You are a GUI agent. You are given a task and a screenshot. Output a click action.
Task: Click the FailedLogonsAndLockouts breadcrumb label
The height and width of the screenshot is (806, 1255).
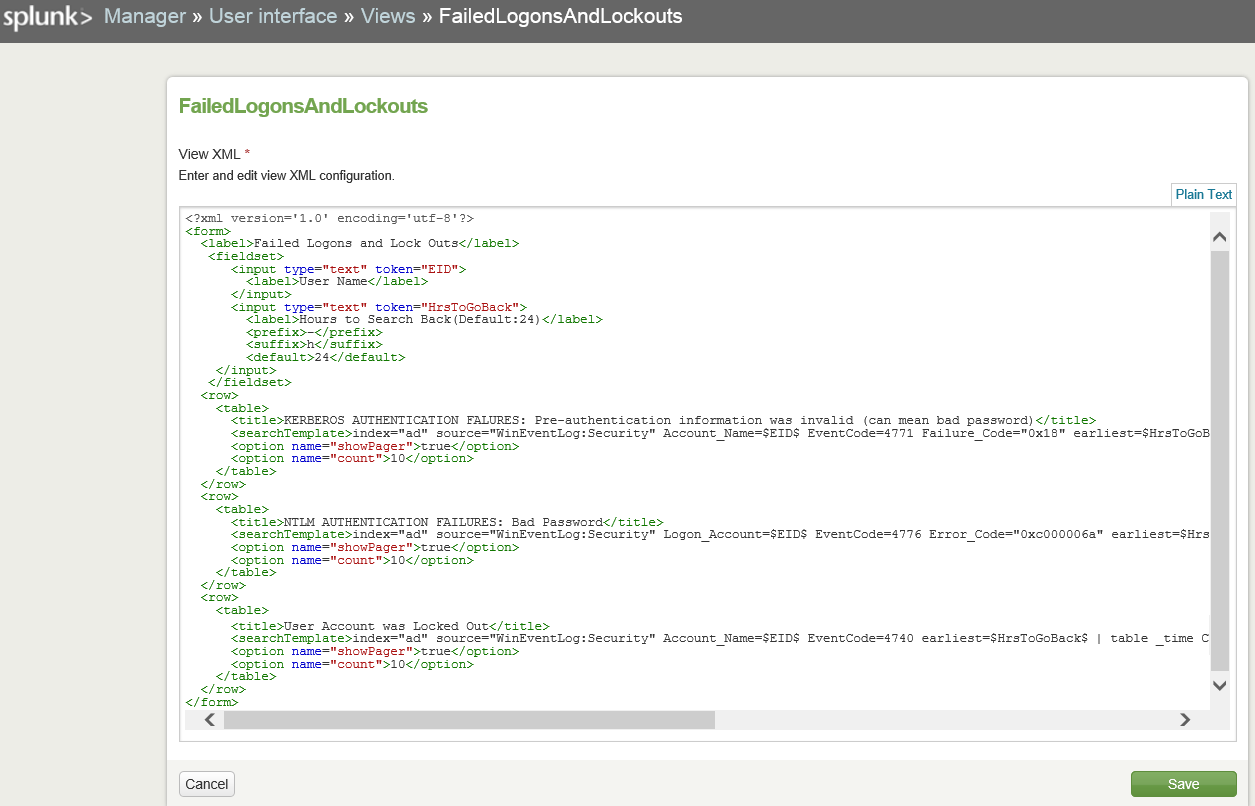tap(560, 16)
